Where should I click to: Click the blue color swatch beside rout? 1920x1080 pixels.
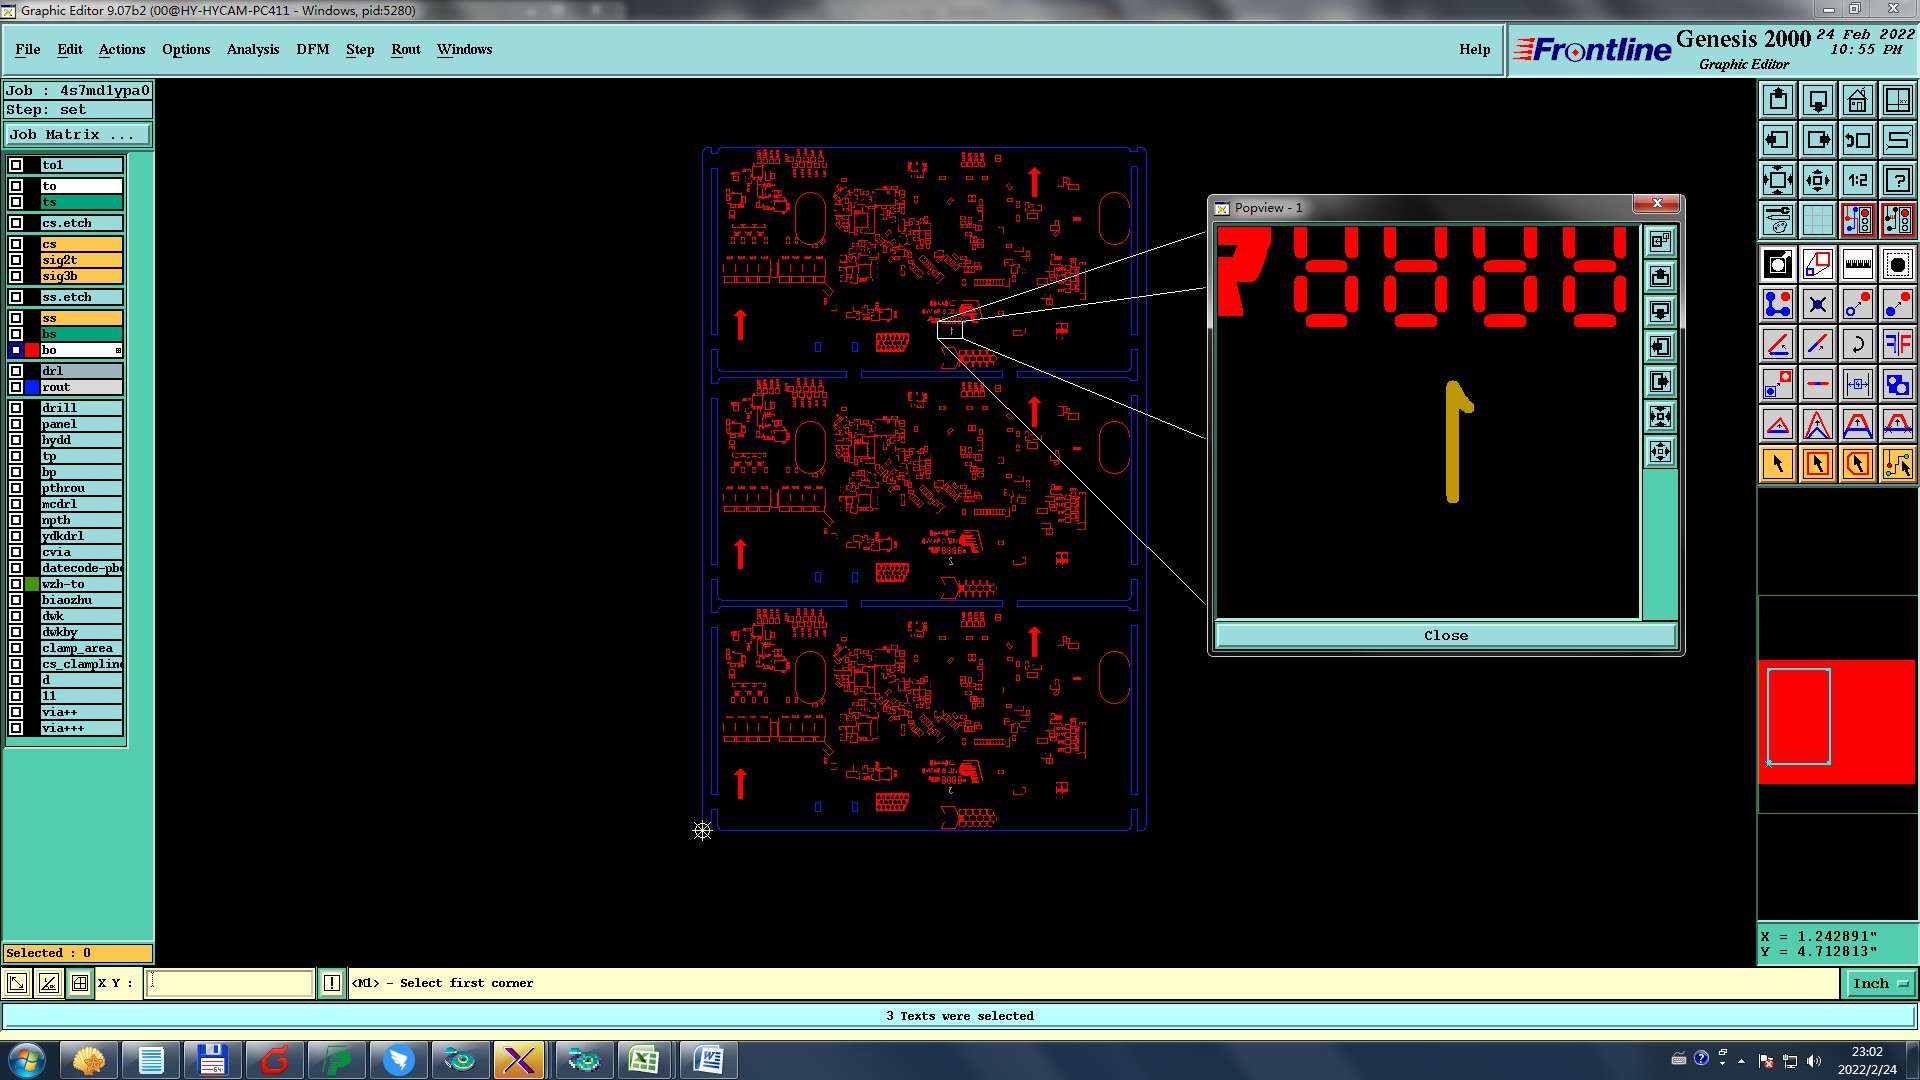click(x=32, y=387)
